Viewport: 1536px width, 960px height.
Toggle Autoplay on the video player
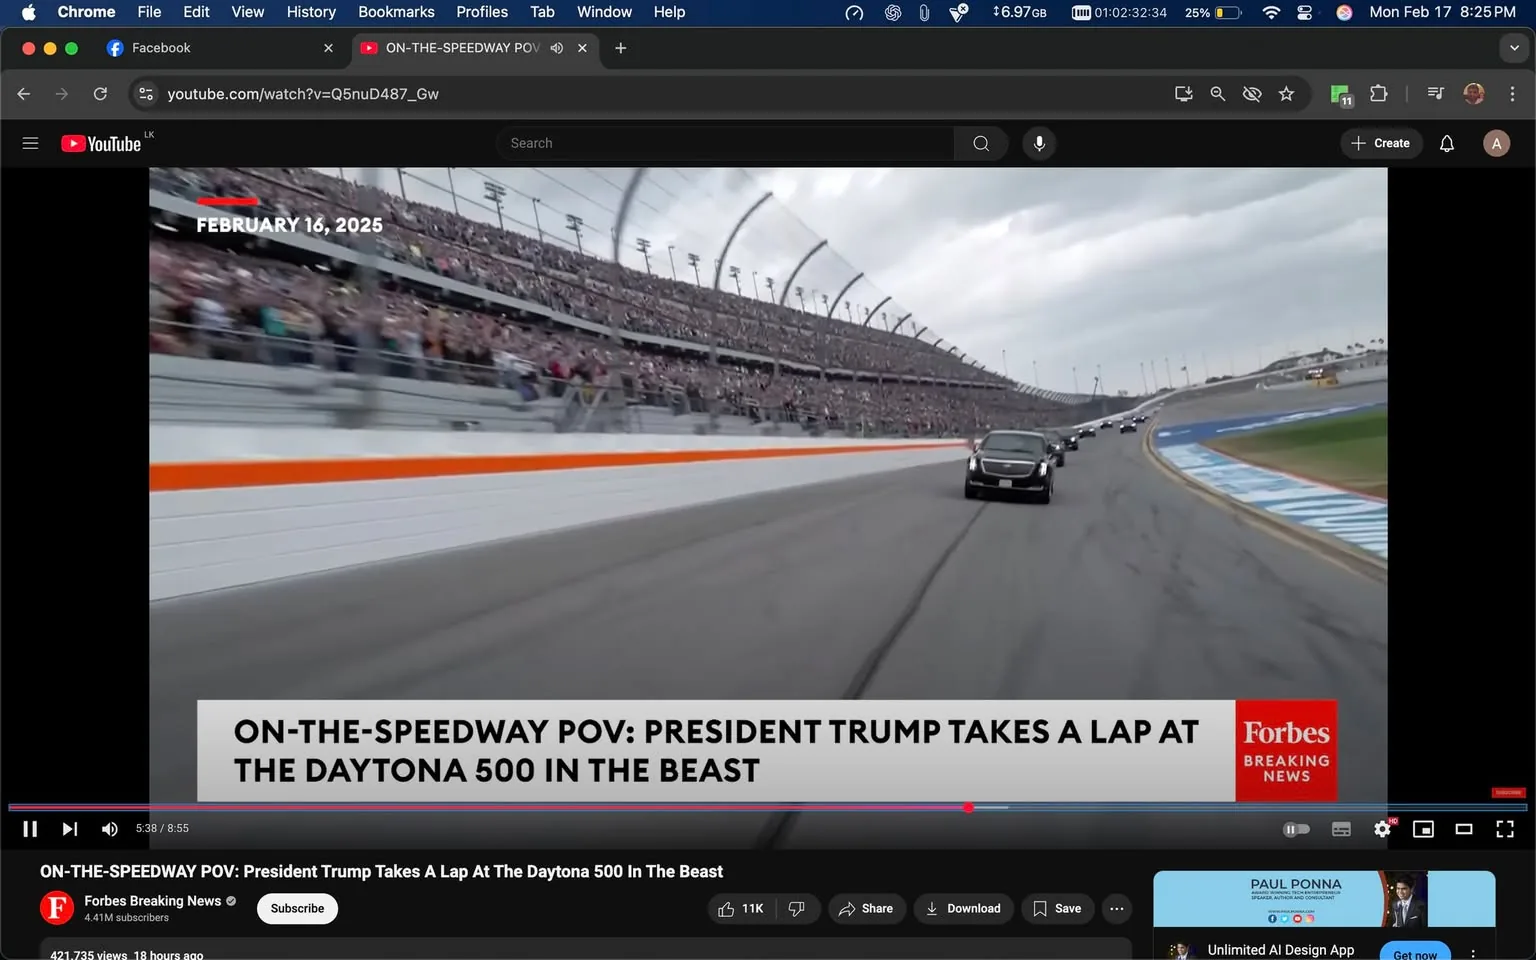(1296, 828)
